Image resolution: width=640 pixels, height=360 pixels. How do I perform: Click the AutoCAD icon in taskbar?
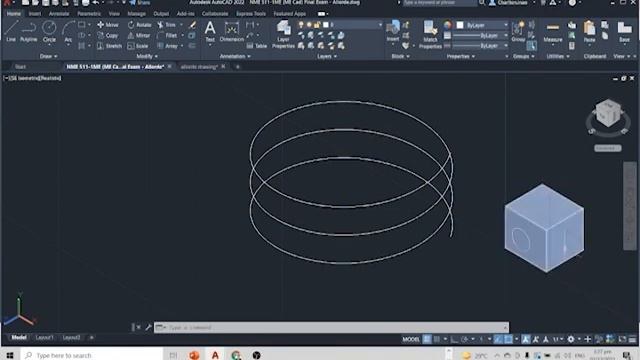(215, 355)
